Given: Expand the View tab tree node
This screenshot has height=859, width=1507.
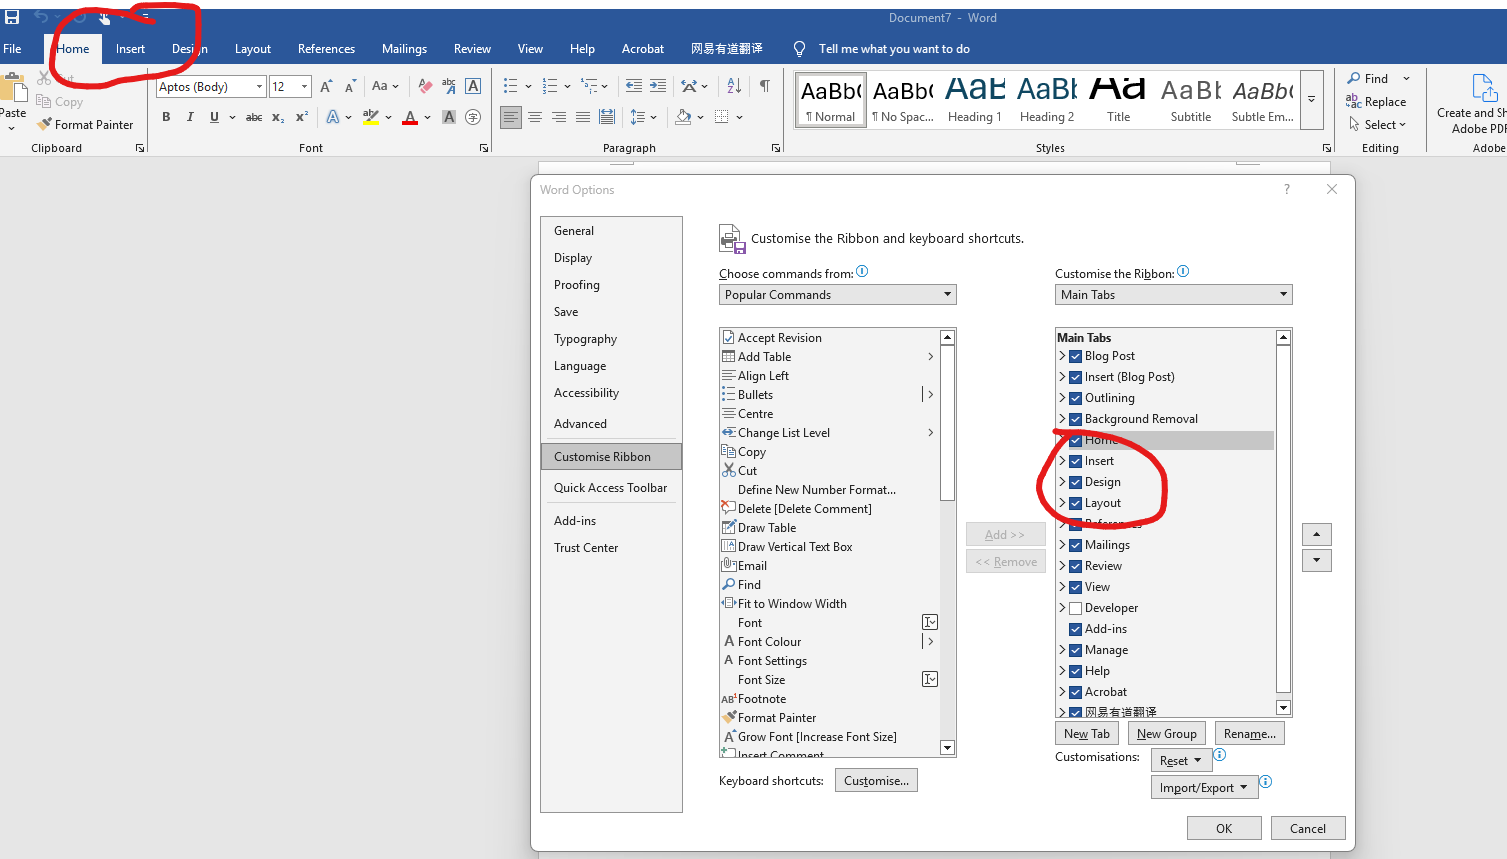Looking at the screenshot, I should [1062, 587].
